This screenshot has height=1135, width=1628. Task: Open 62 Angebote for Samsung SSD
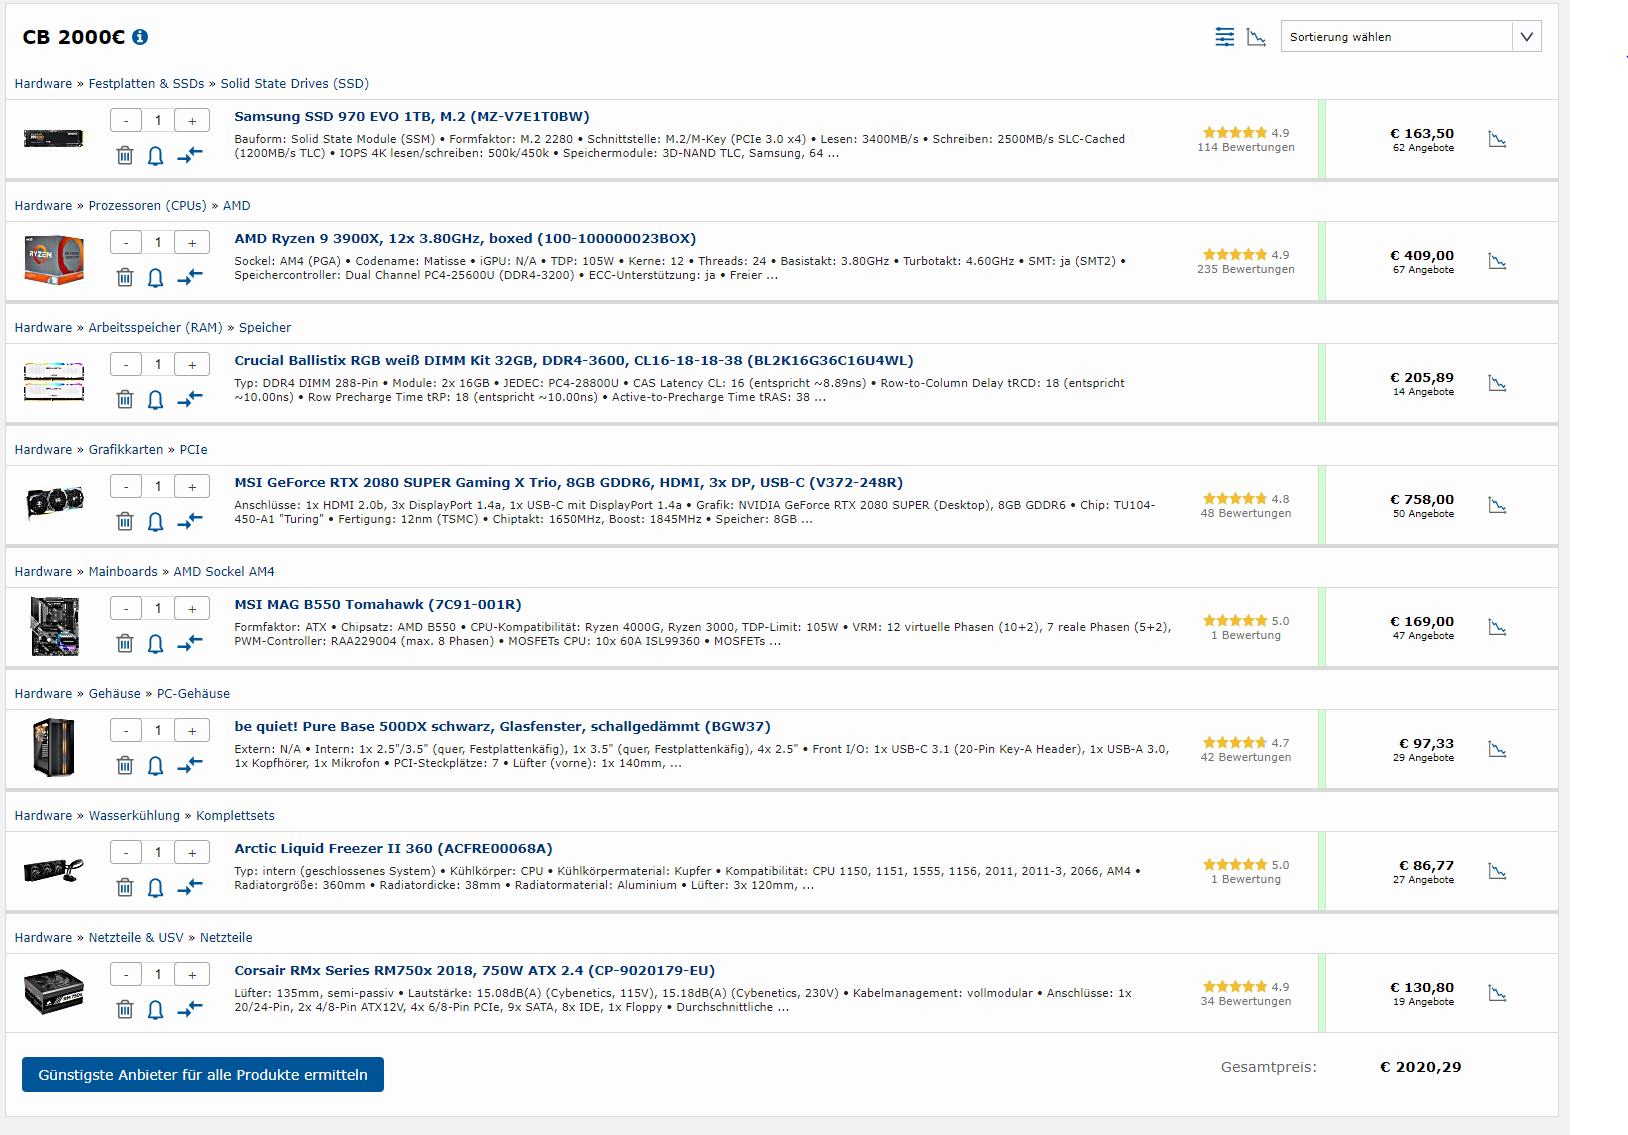coord(1423,148)
